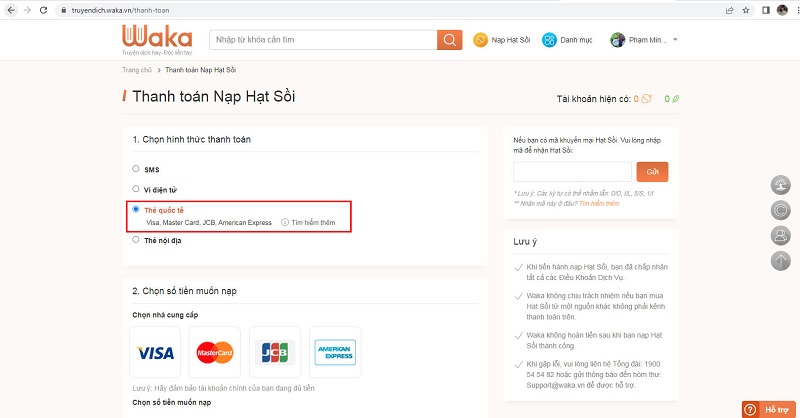Select Thẻ quốc tế radio button
This screenshot has width=800, height=418.
coord(136,210)
